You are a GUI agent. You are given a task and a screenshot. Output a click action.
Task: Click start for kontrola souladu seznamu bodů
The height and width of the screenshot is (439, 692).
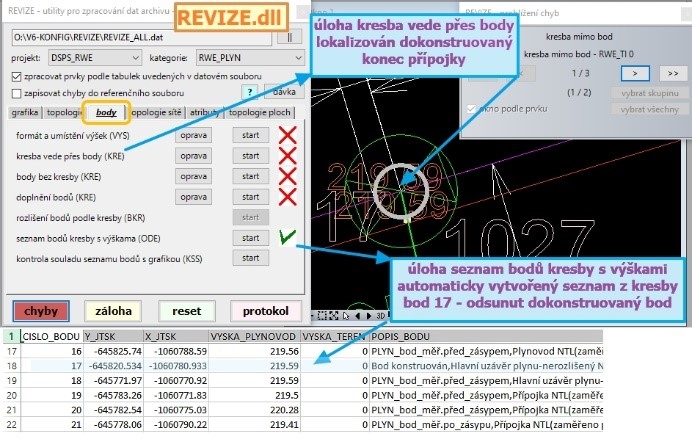(251, 258)
